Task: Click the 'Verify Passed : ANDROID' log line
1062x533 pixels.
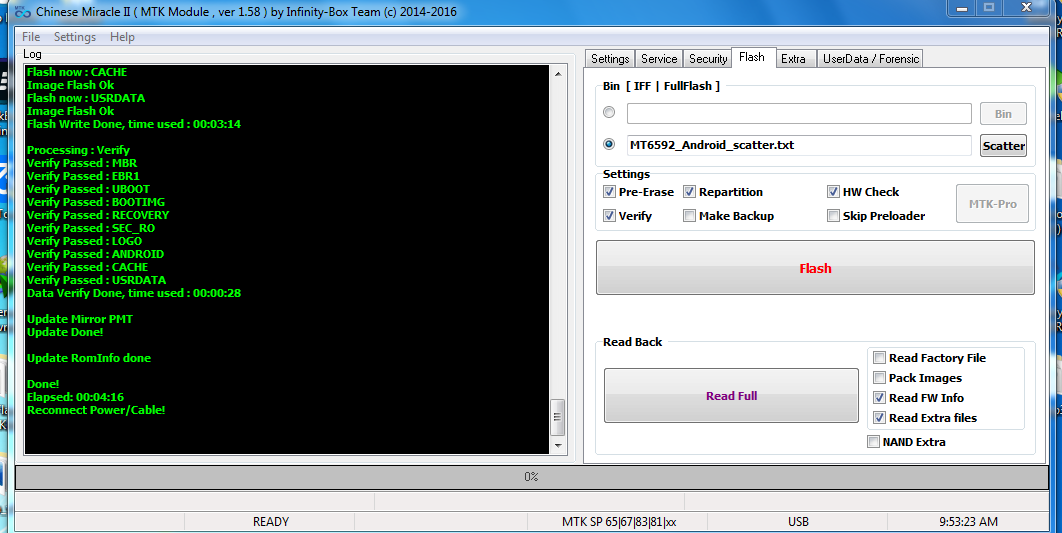Action: point(95,254)
